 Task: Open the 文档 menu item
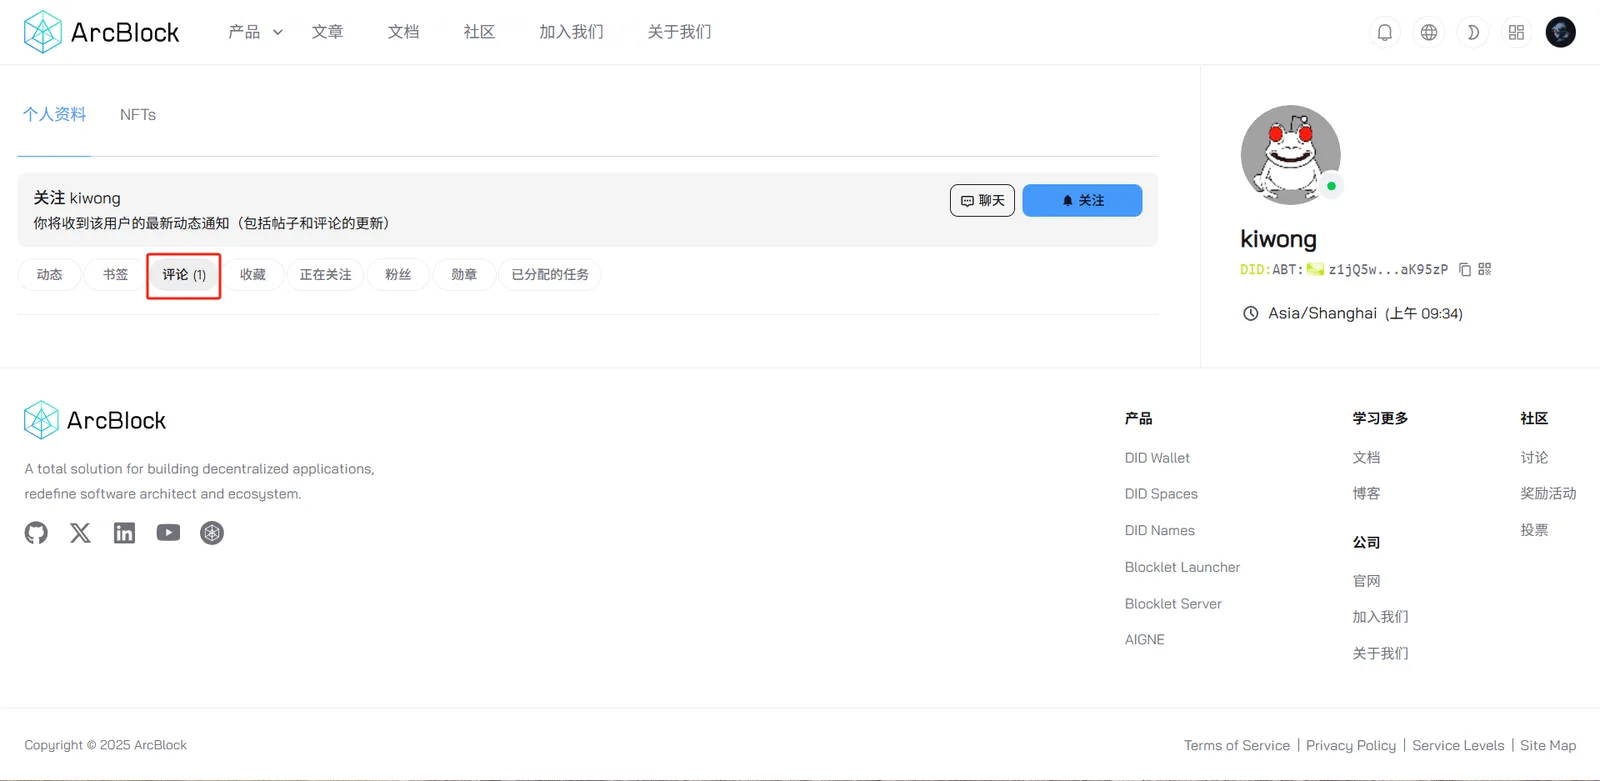403,32
